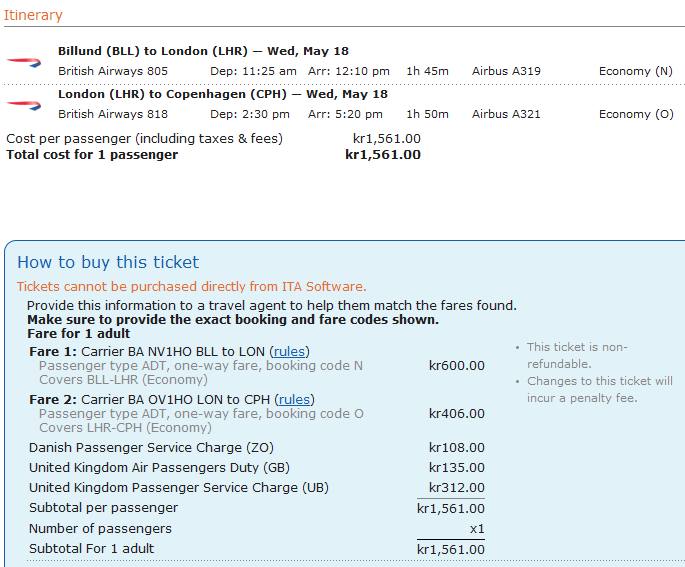Open the rules link for Fare 1
Image resolution: width=685 pixels, height=567 pixels.
point(290,351)
